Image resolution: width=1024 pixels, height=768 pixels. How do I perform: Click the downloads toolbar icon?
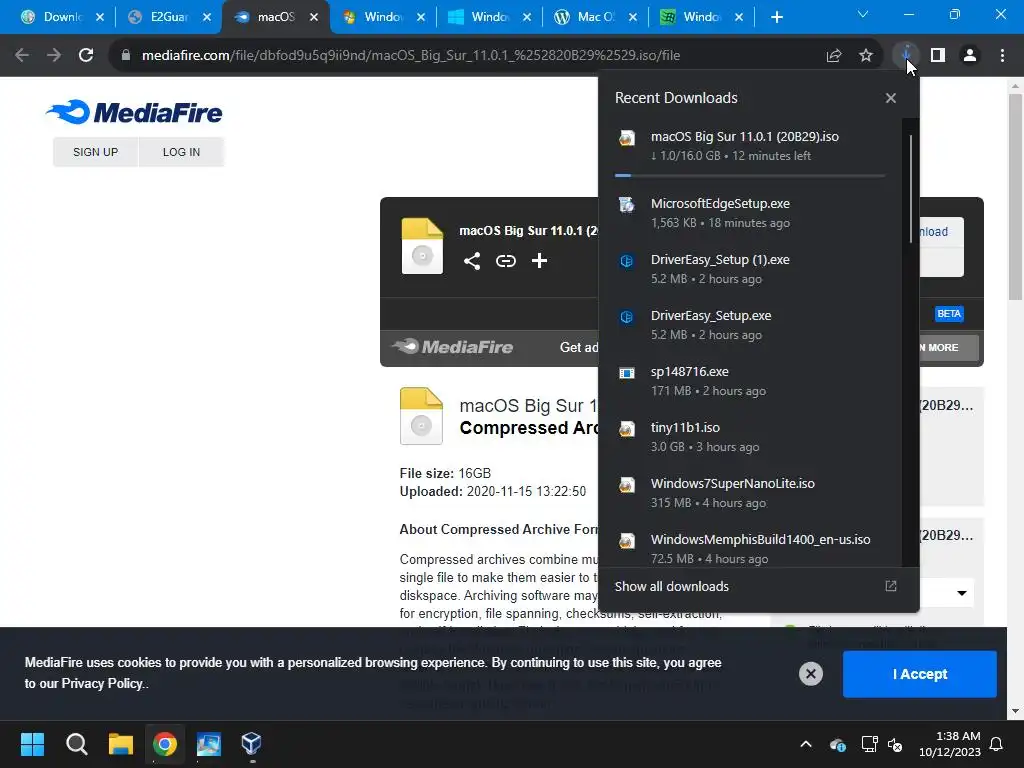906,56
